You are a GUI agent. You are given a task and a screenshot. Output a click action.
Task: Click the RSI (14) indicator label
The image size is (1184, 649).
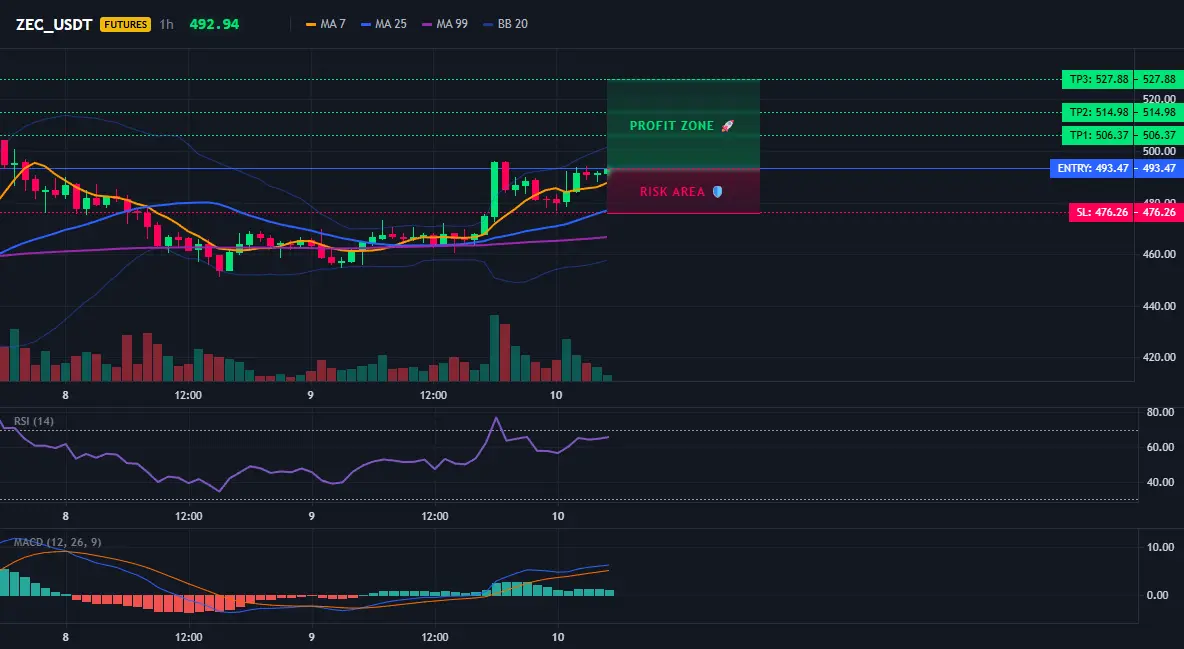pos(34,421)
